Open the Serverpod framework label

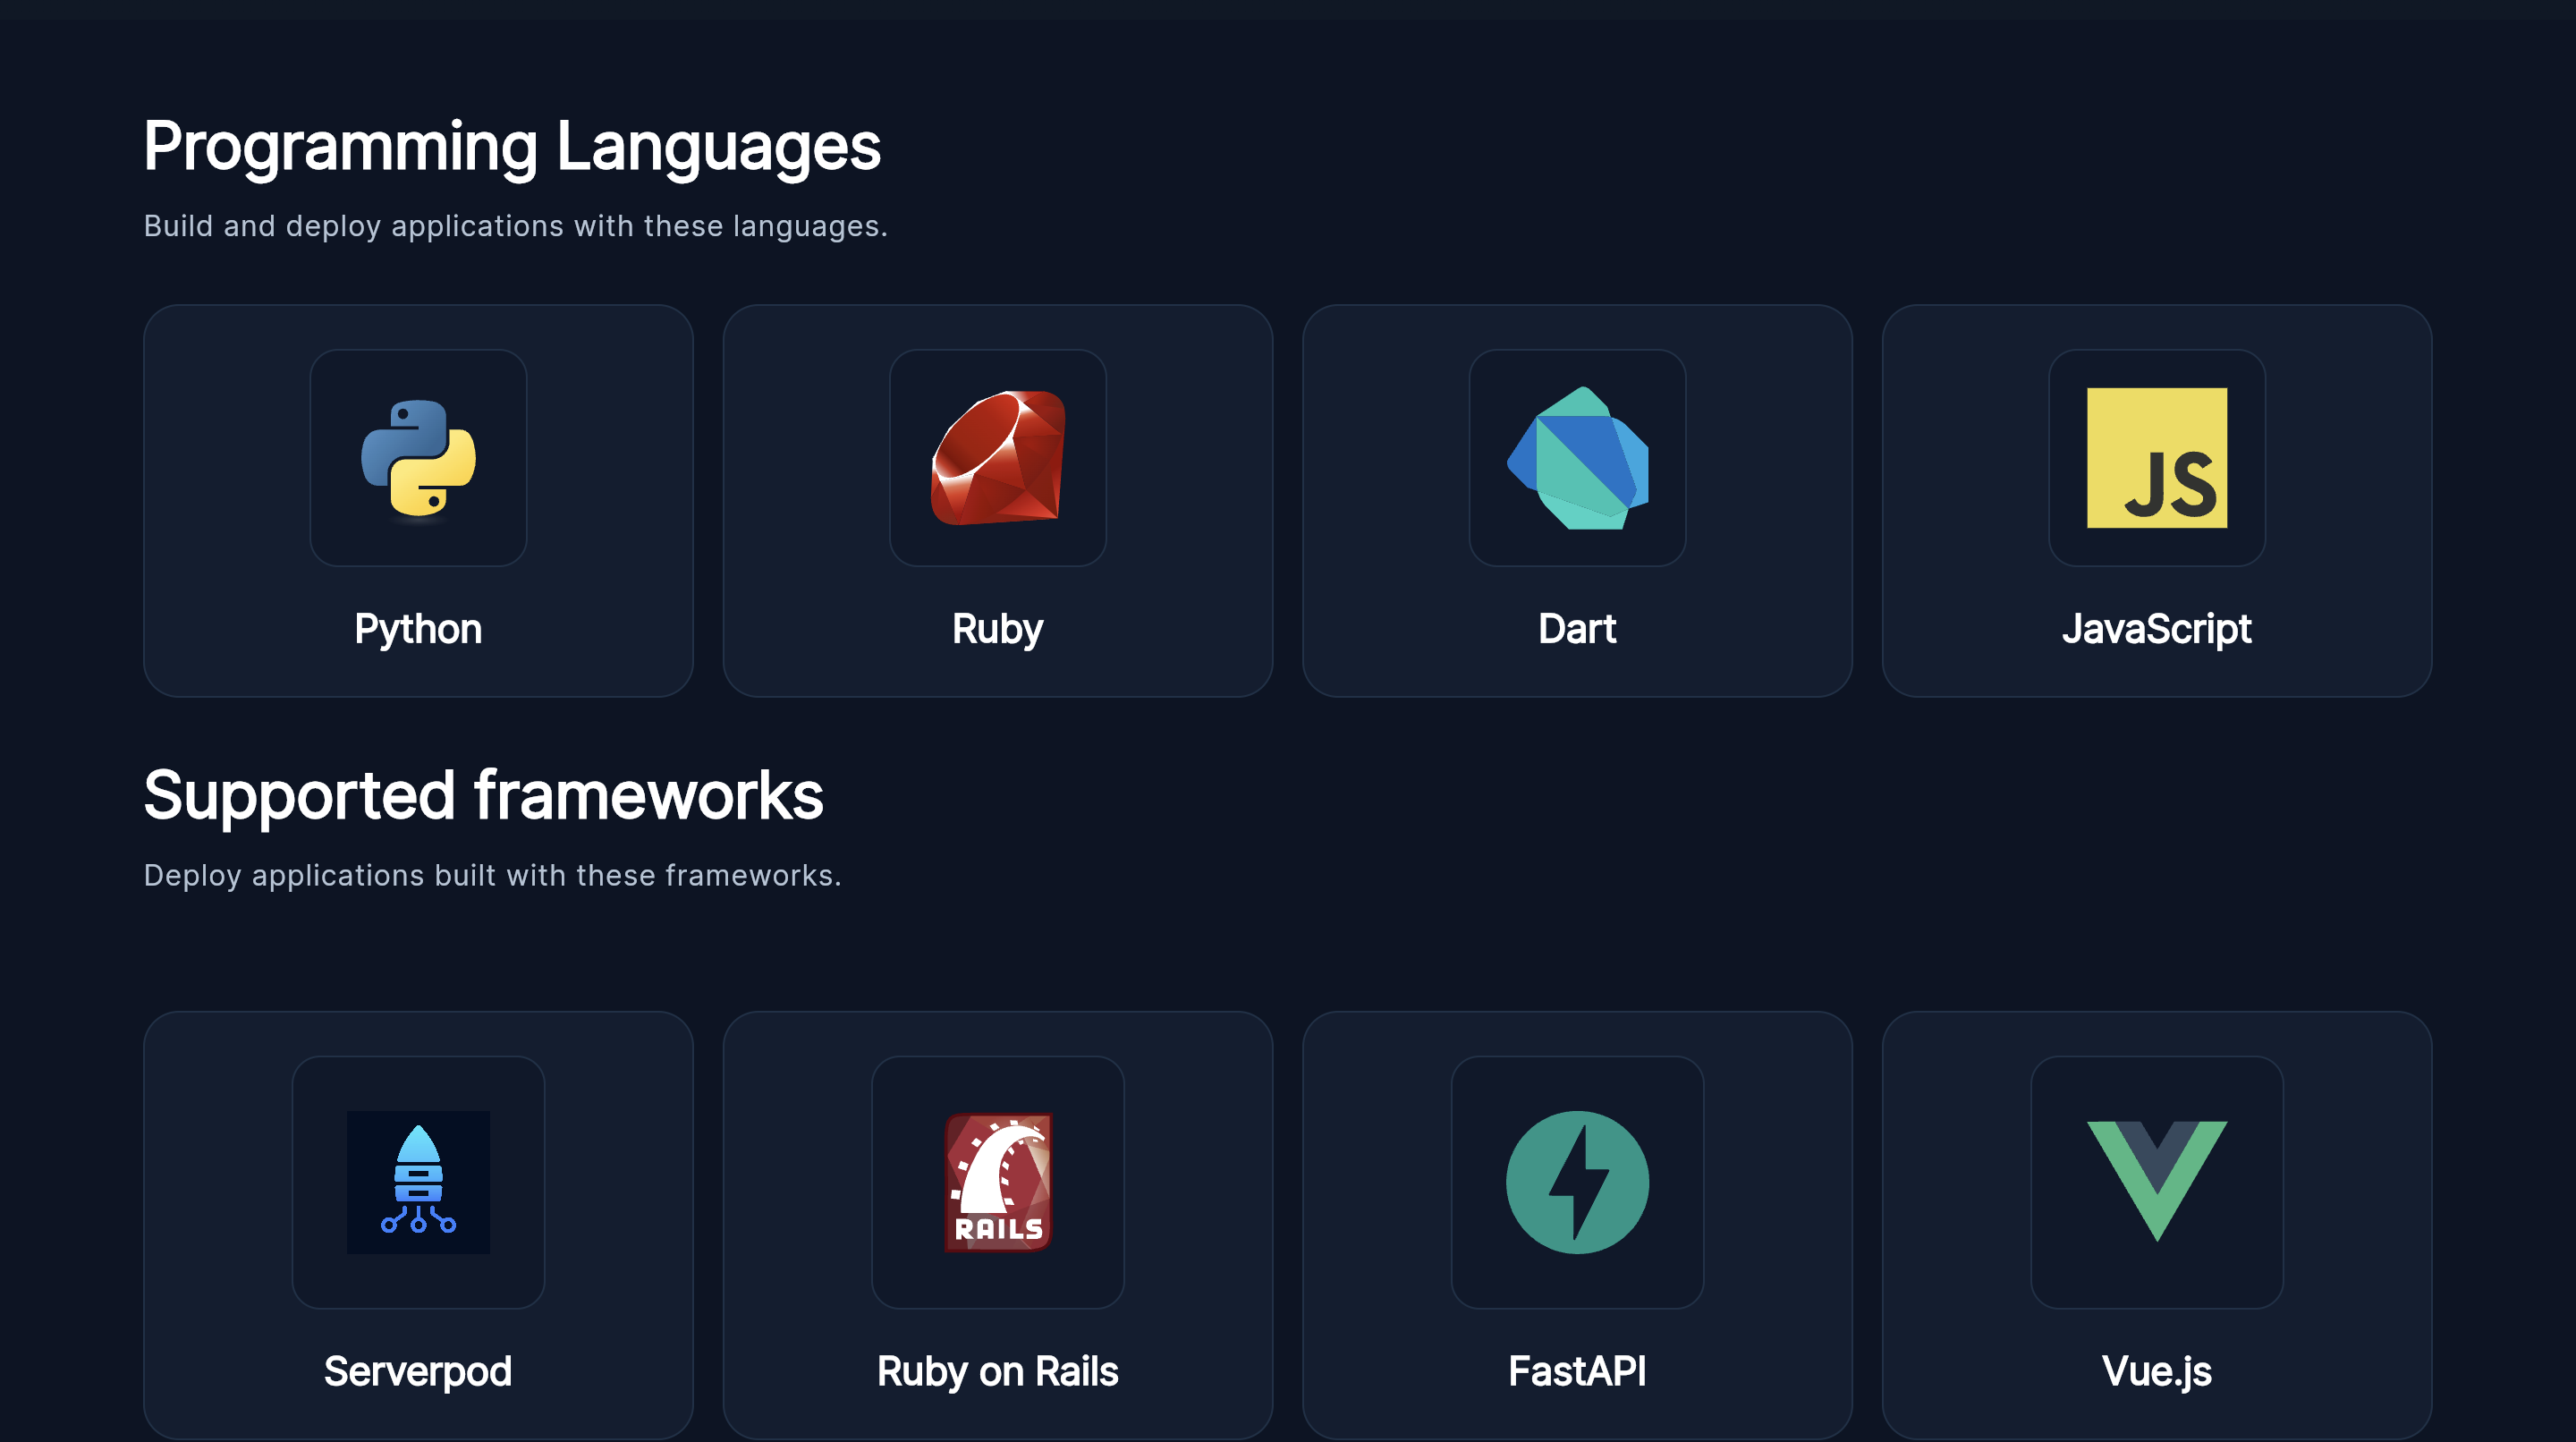(x=418, y=1371)
